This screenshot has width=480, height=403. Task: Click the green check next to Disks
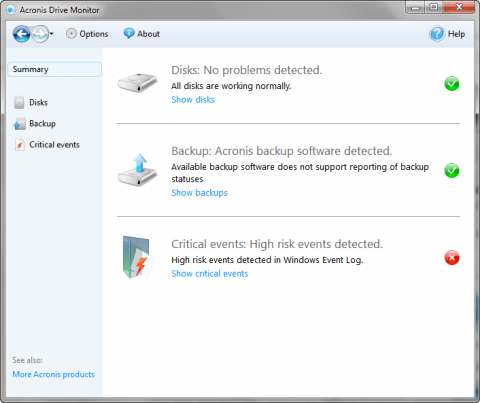pyautogui.click(x=452, y=84)
